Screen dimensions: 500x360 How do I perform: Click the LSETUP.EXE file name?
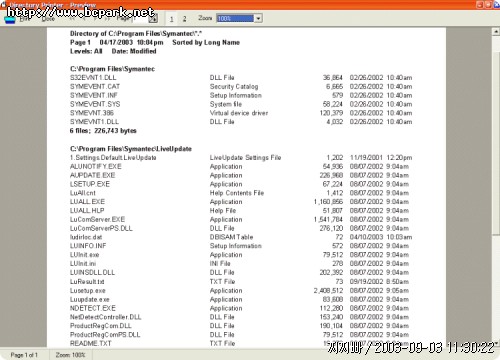(x=90, y=184)
